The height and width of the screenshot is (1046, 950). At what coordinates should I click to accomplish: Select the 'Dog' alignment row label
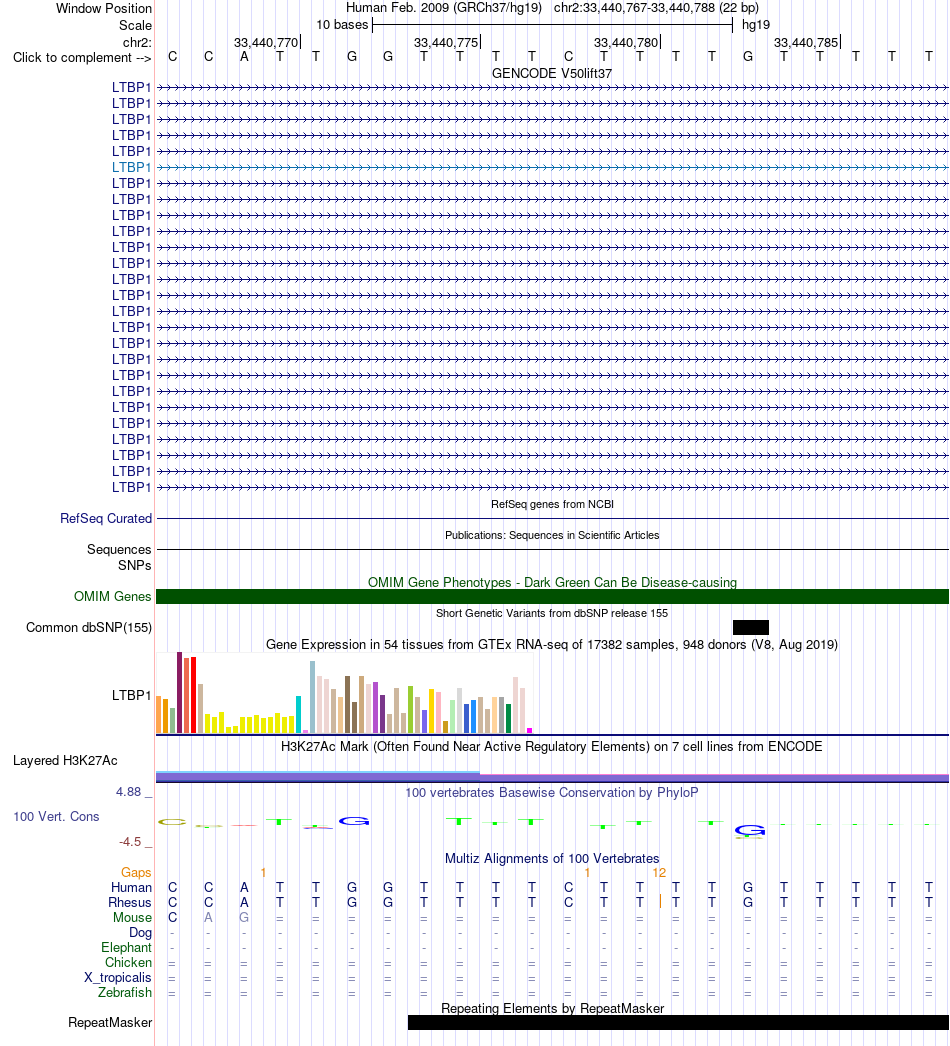(x=141, y=933)
